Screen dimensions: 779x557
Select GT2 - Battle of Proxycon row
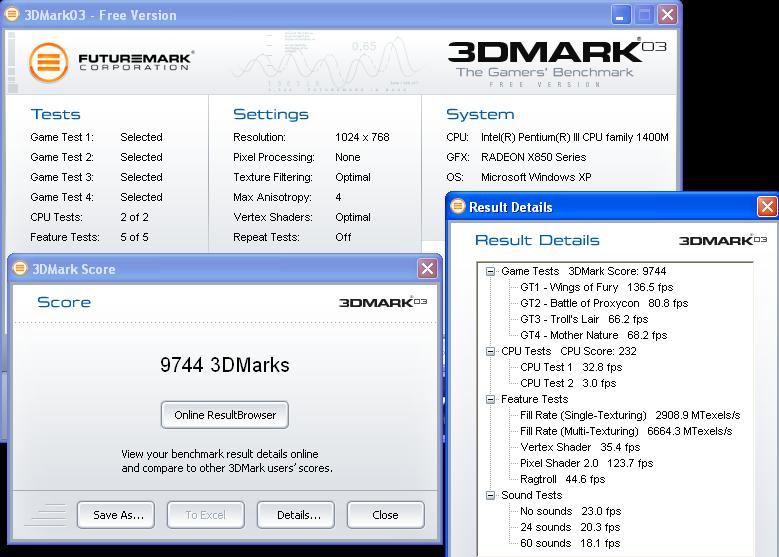(x=604, y=303)
